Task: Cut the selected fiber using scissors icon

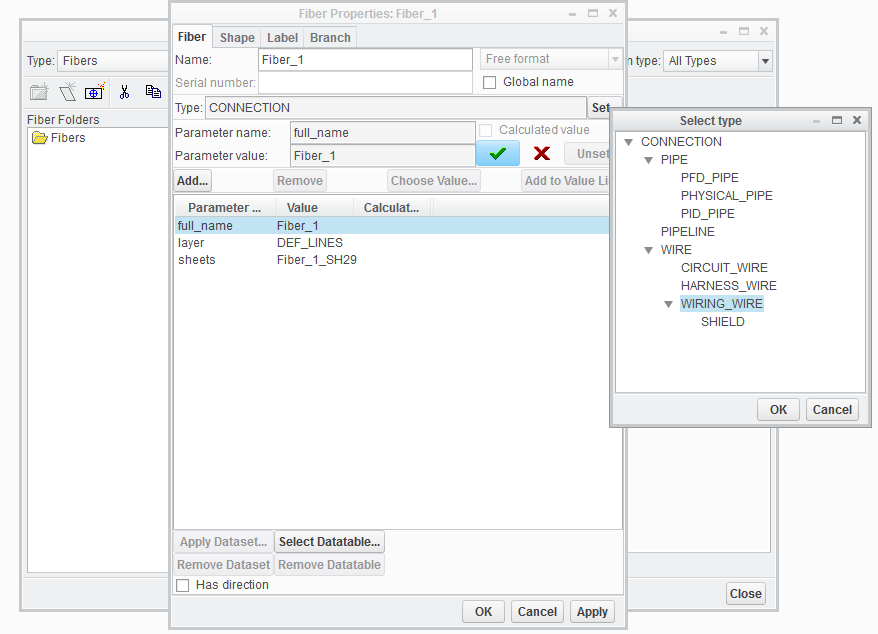Action: coord(124,92)
